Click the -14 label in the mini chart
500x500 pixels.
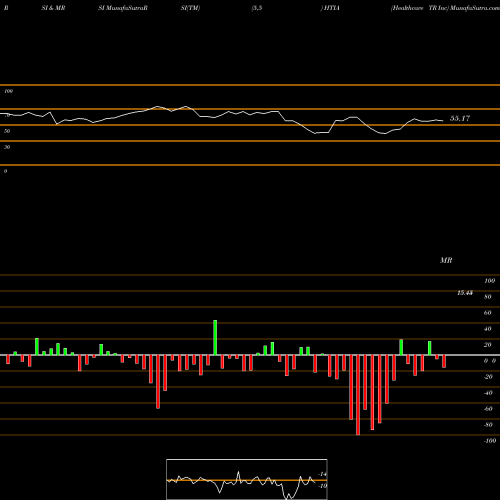[322, 474]
